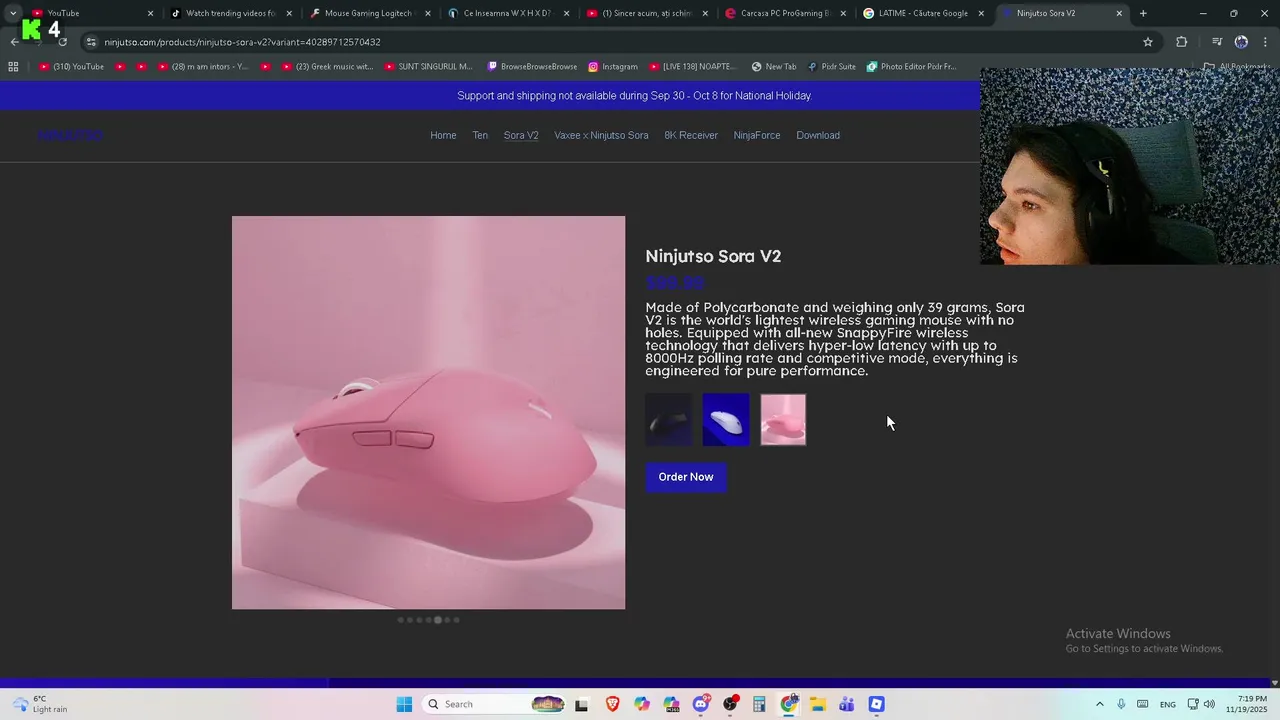1280x720 pixels.
Task: Select the black mouse color variant
Action: [x=668, y=419]
